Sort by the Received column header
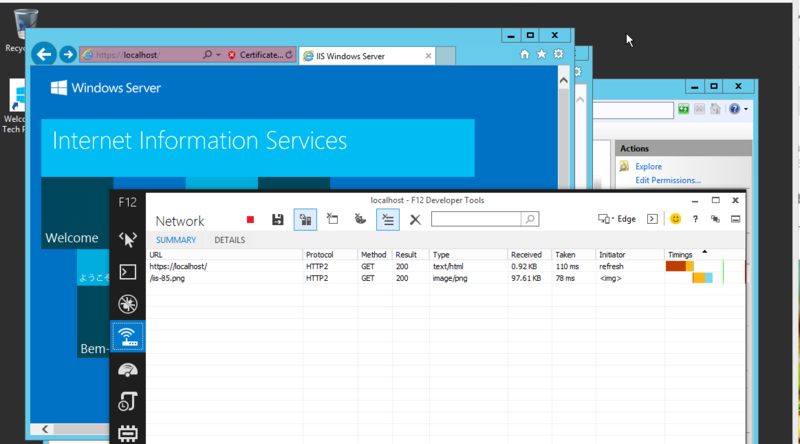 (530, 255)
